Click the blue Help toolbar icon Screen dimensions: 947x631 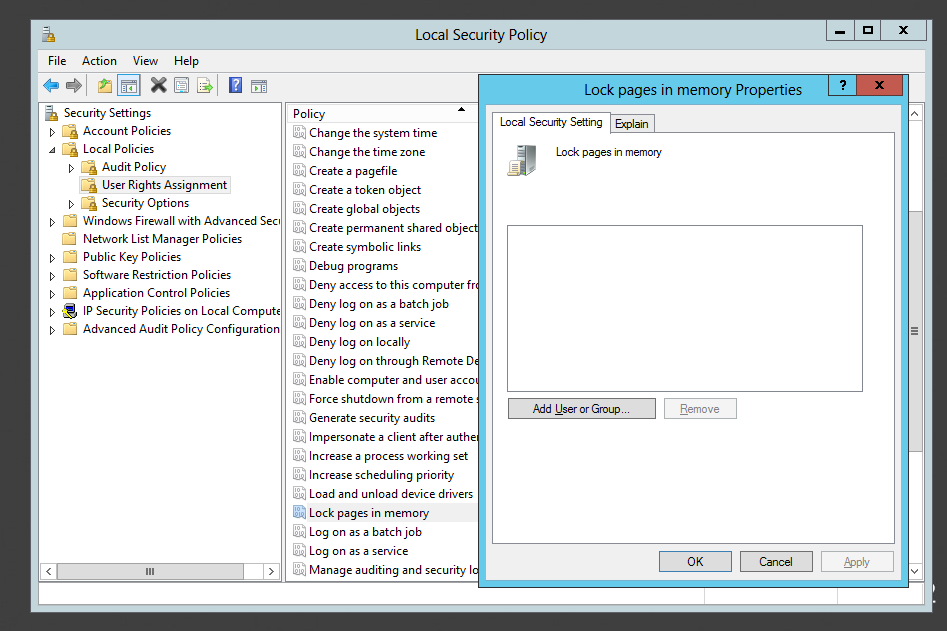(236, 85)
